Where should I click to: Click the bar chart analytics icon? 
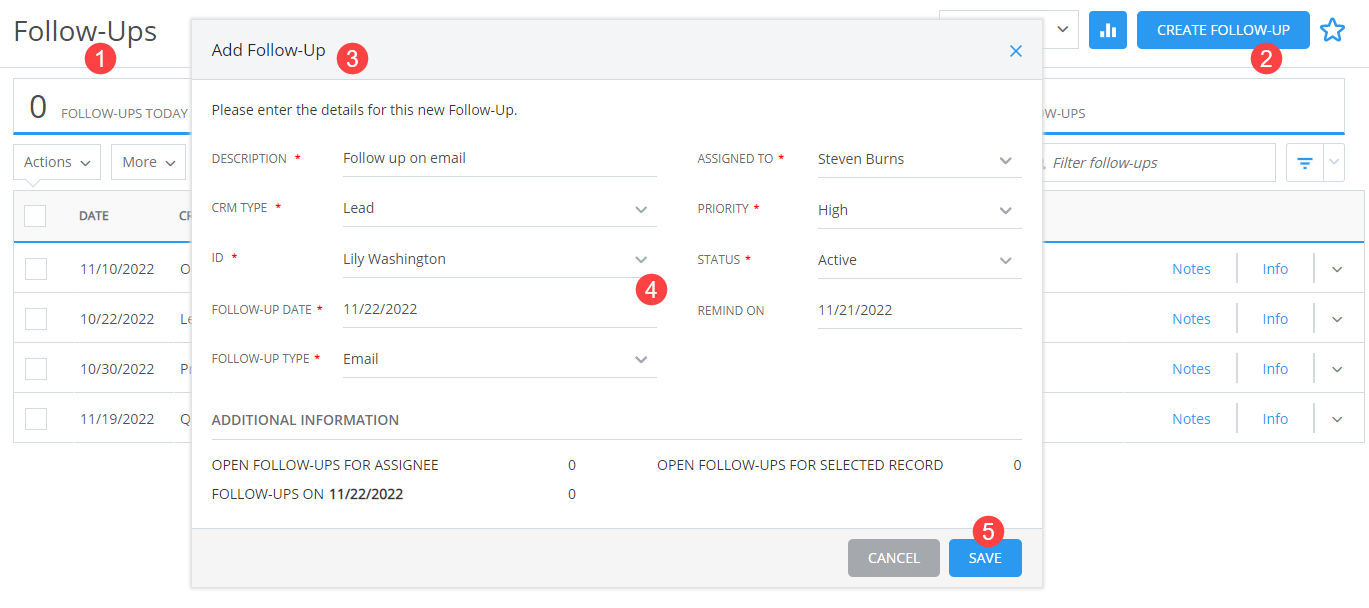click(x=1107, y=30)
